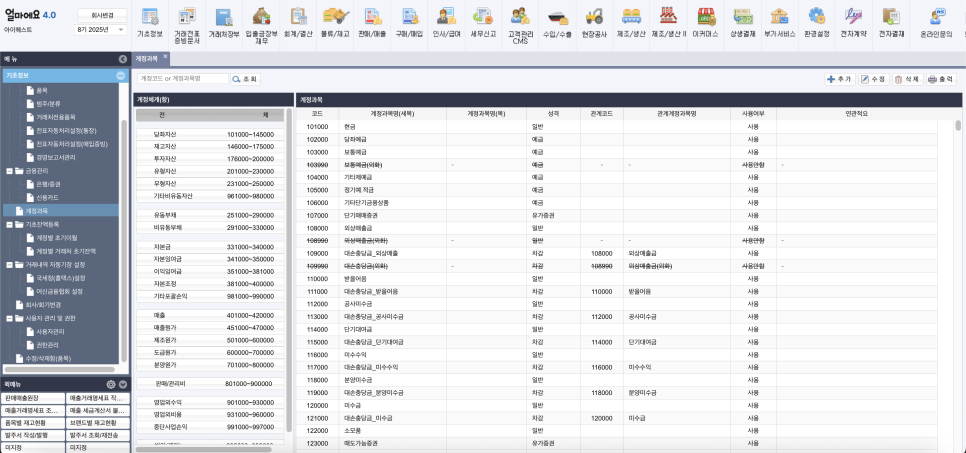This screenshot has width=966, height=453.
Task: Open the 구매/매입 module
Action: [409, 23]
